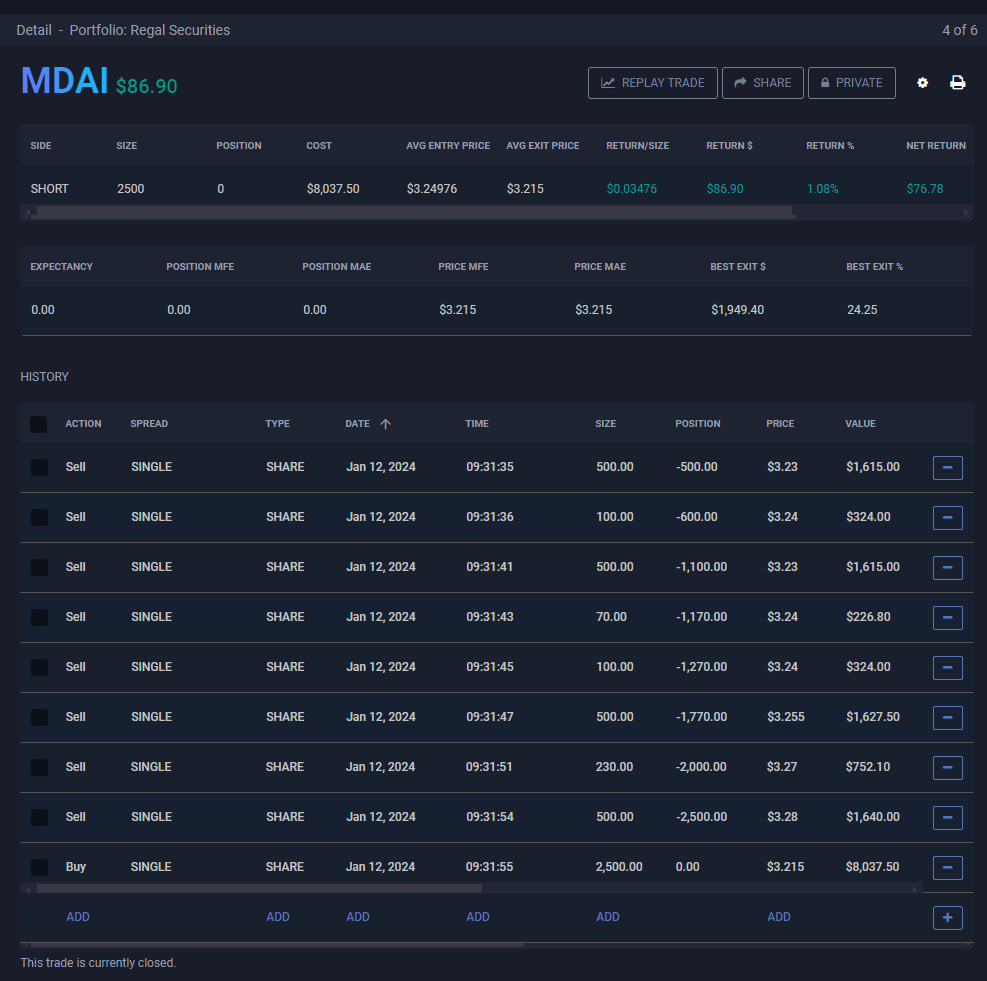Toggle the select-all checkbox in History header
This screenshot has height=981, width=987.
pos(38,424)
